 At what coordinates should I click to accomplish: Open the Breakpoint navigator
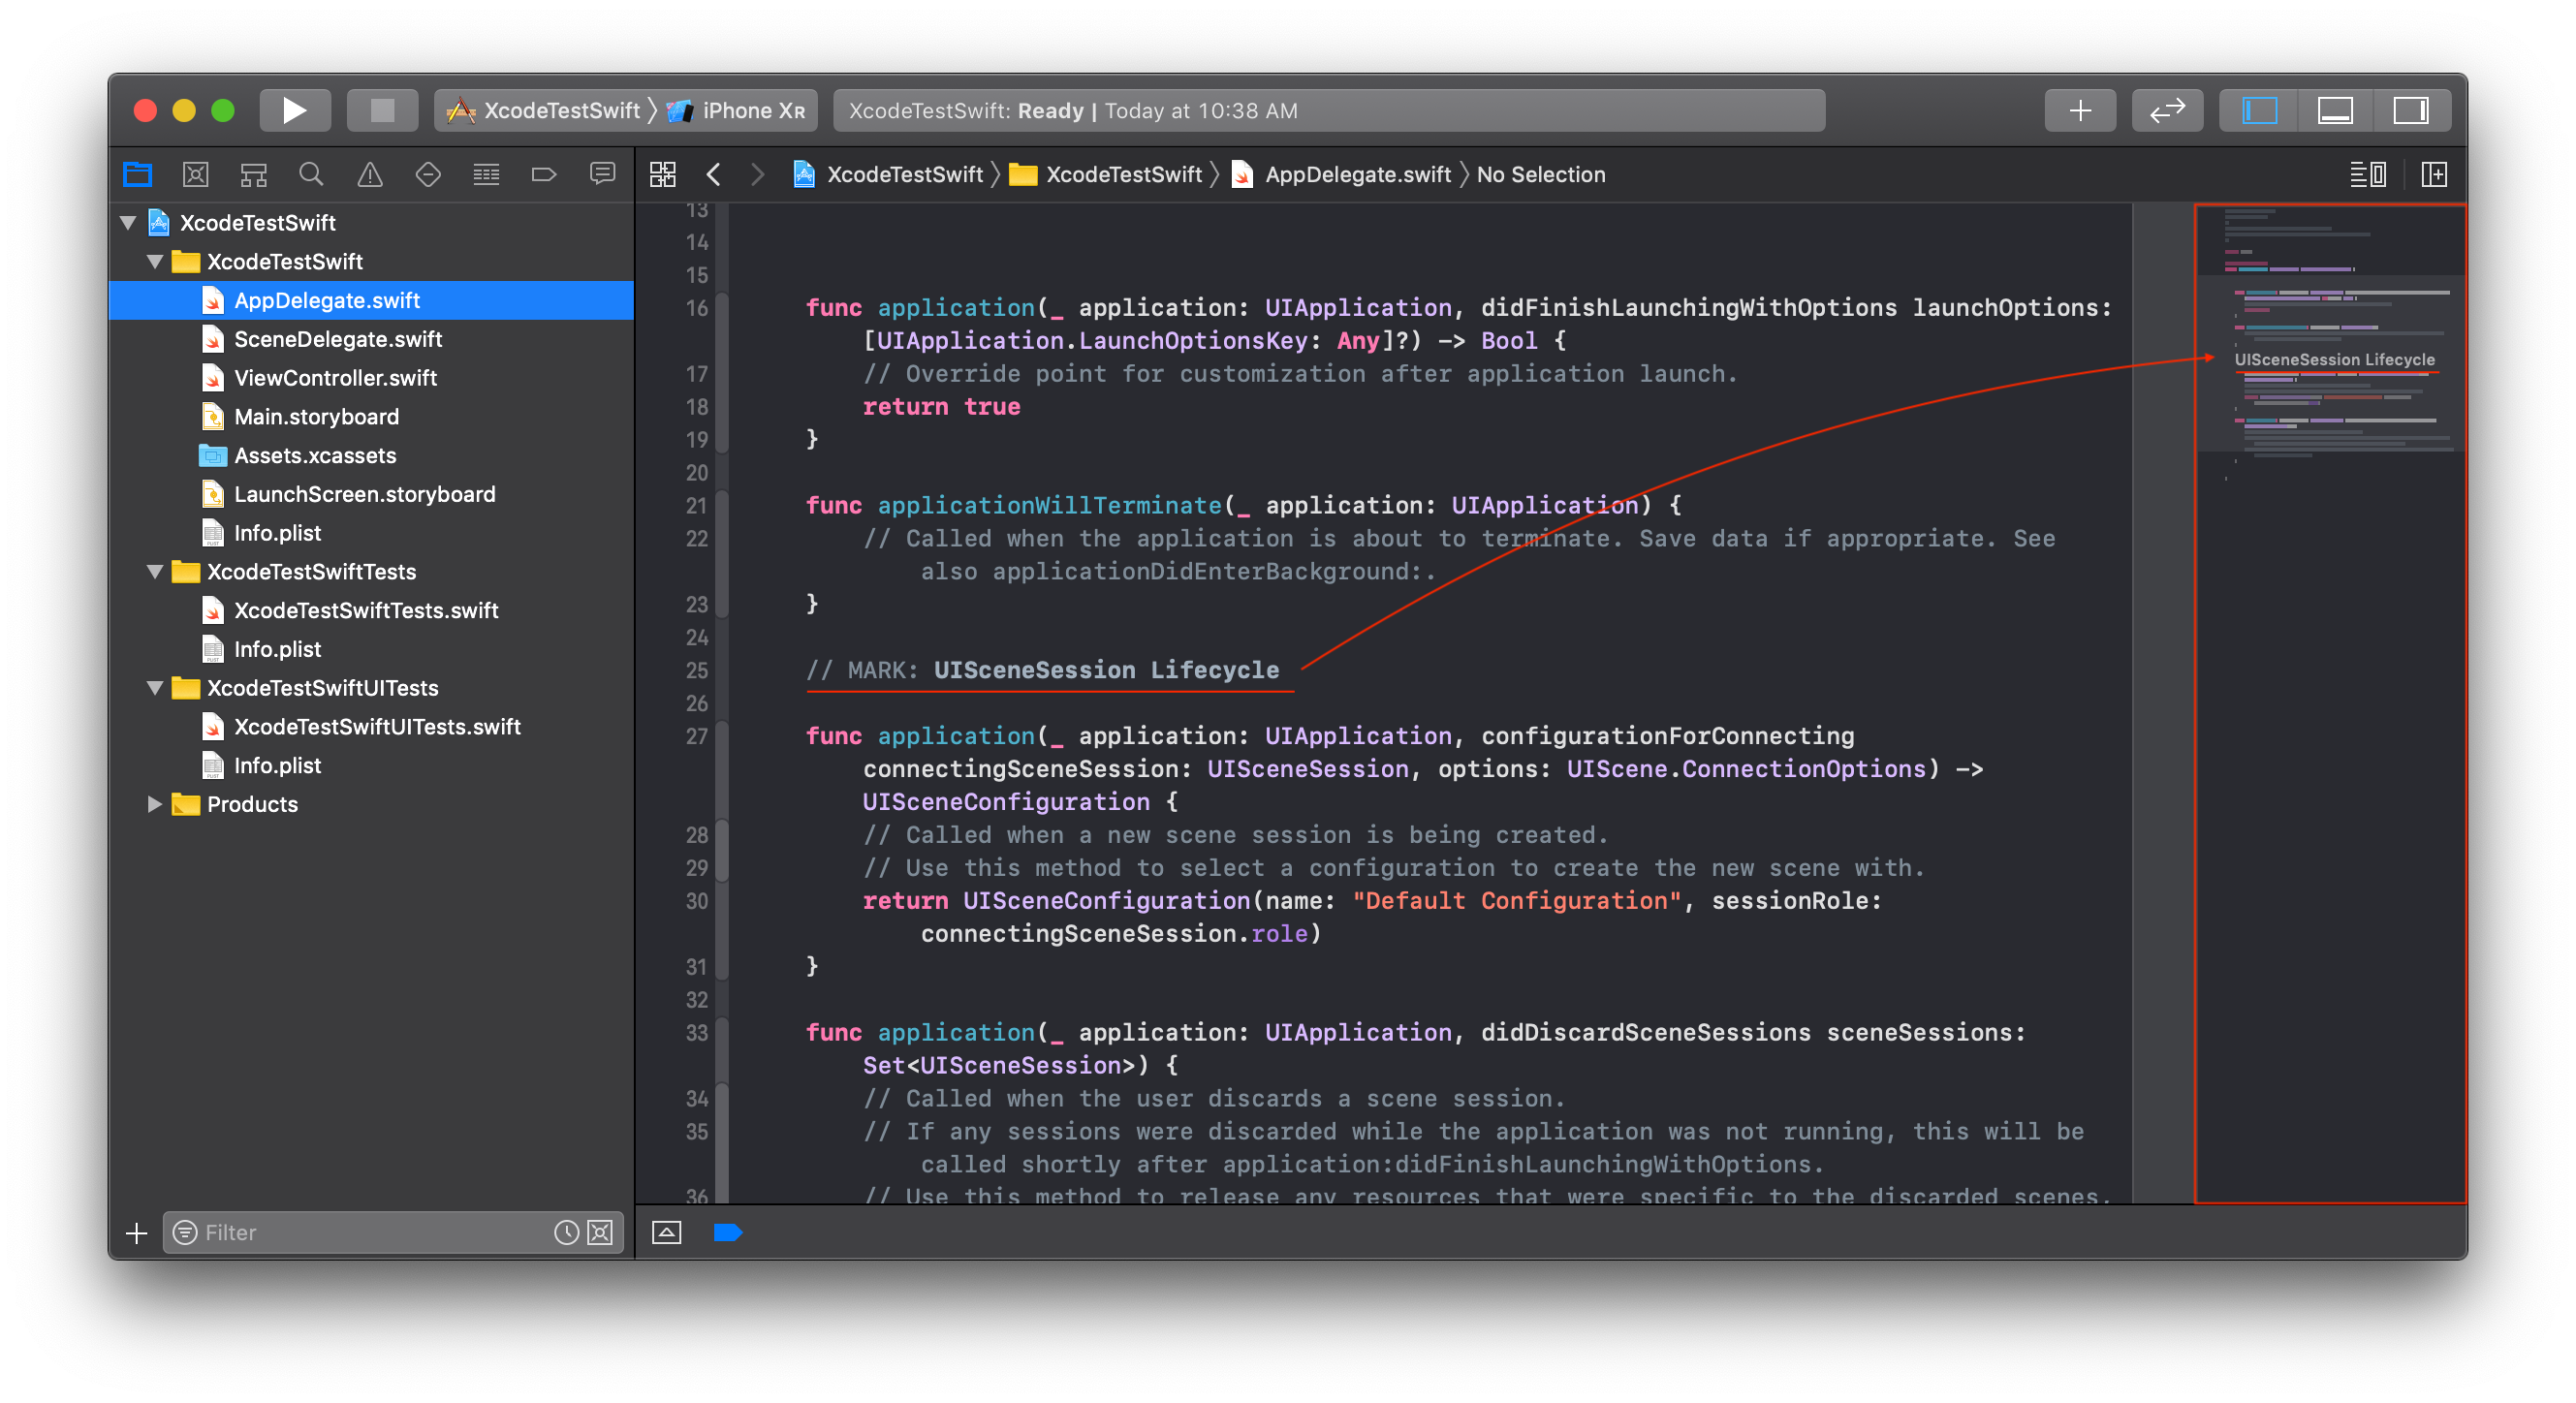tap(545, 173)
